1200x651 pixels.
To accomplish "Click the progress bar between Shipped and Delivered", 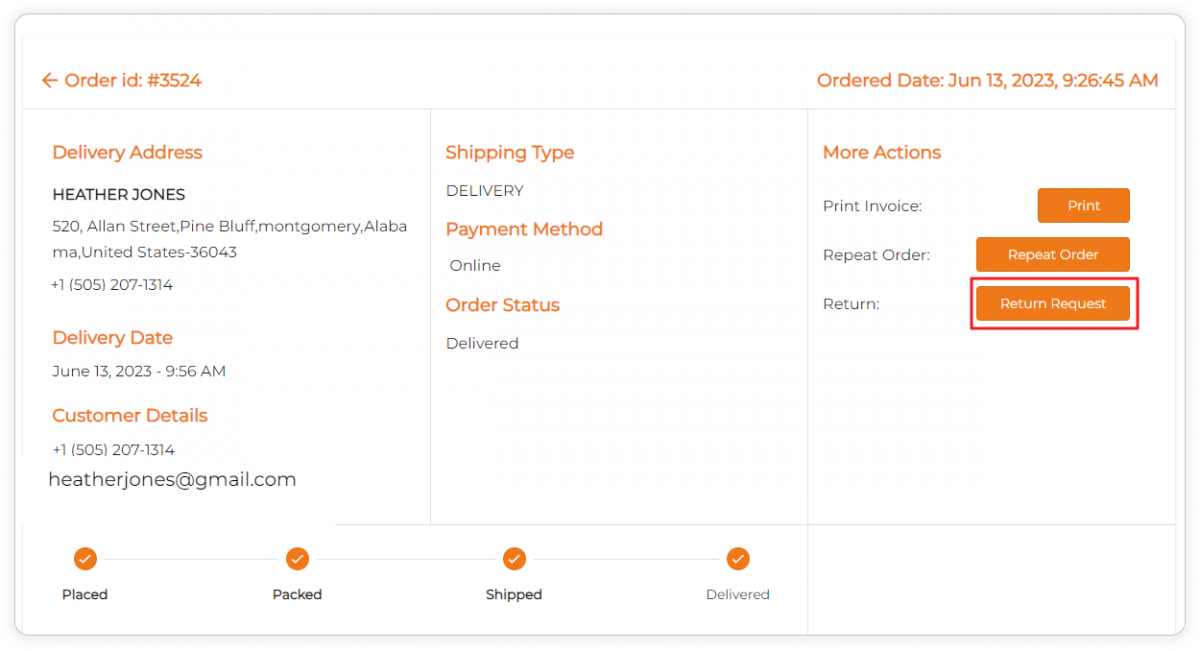I will tap(626, 559).
